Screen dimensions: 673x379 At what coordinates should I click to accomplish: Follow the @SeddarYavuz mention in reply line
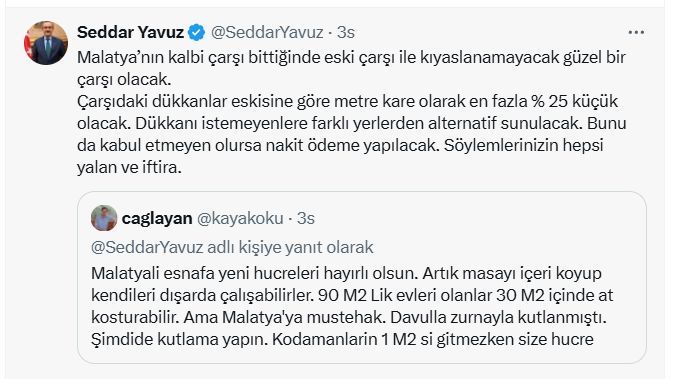147,247
